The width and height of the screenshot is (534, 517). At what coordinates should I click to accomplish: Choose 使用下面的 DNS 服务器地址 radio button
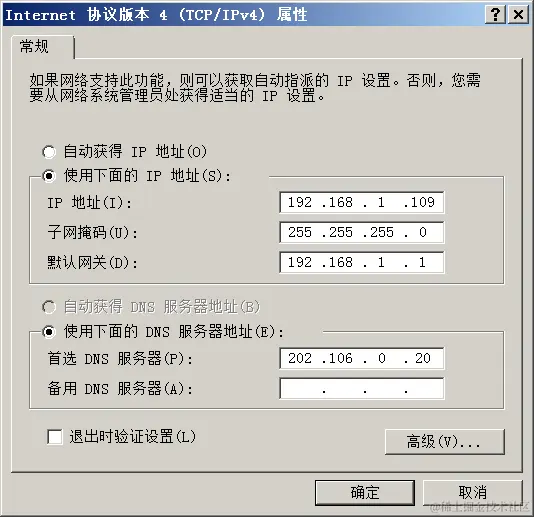(49, 332)
